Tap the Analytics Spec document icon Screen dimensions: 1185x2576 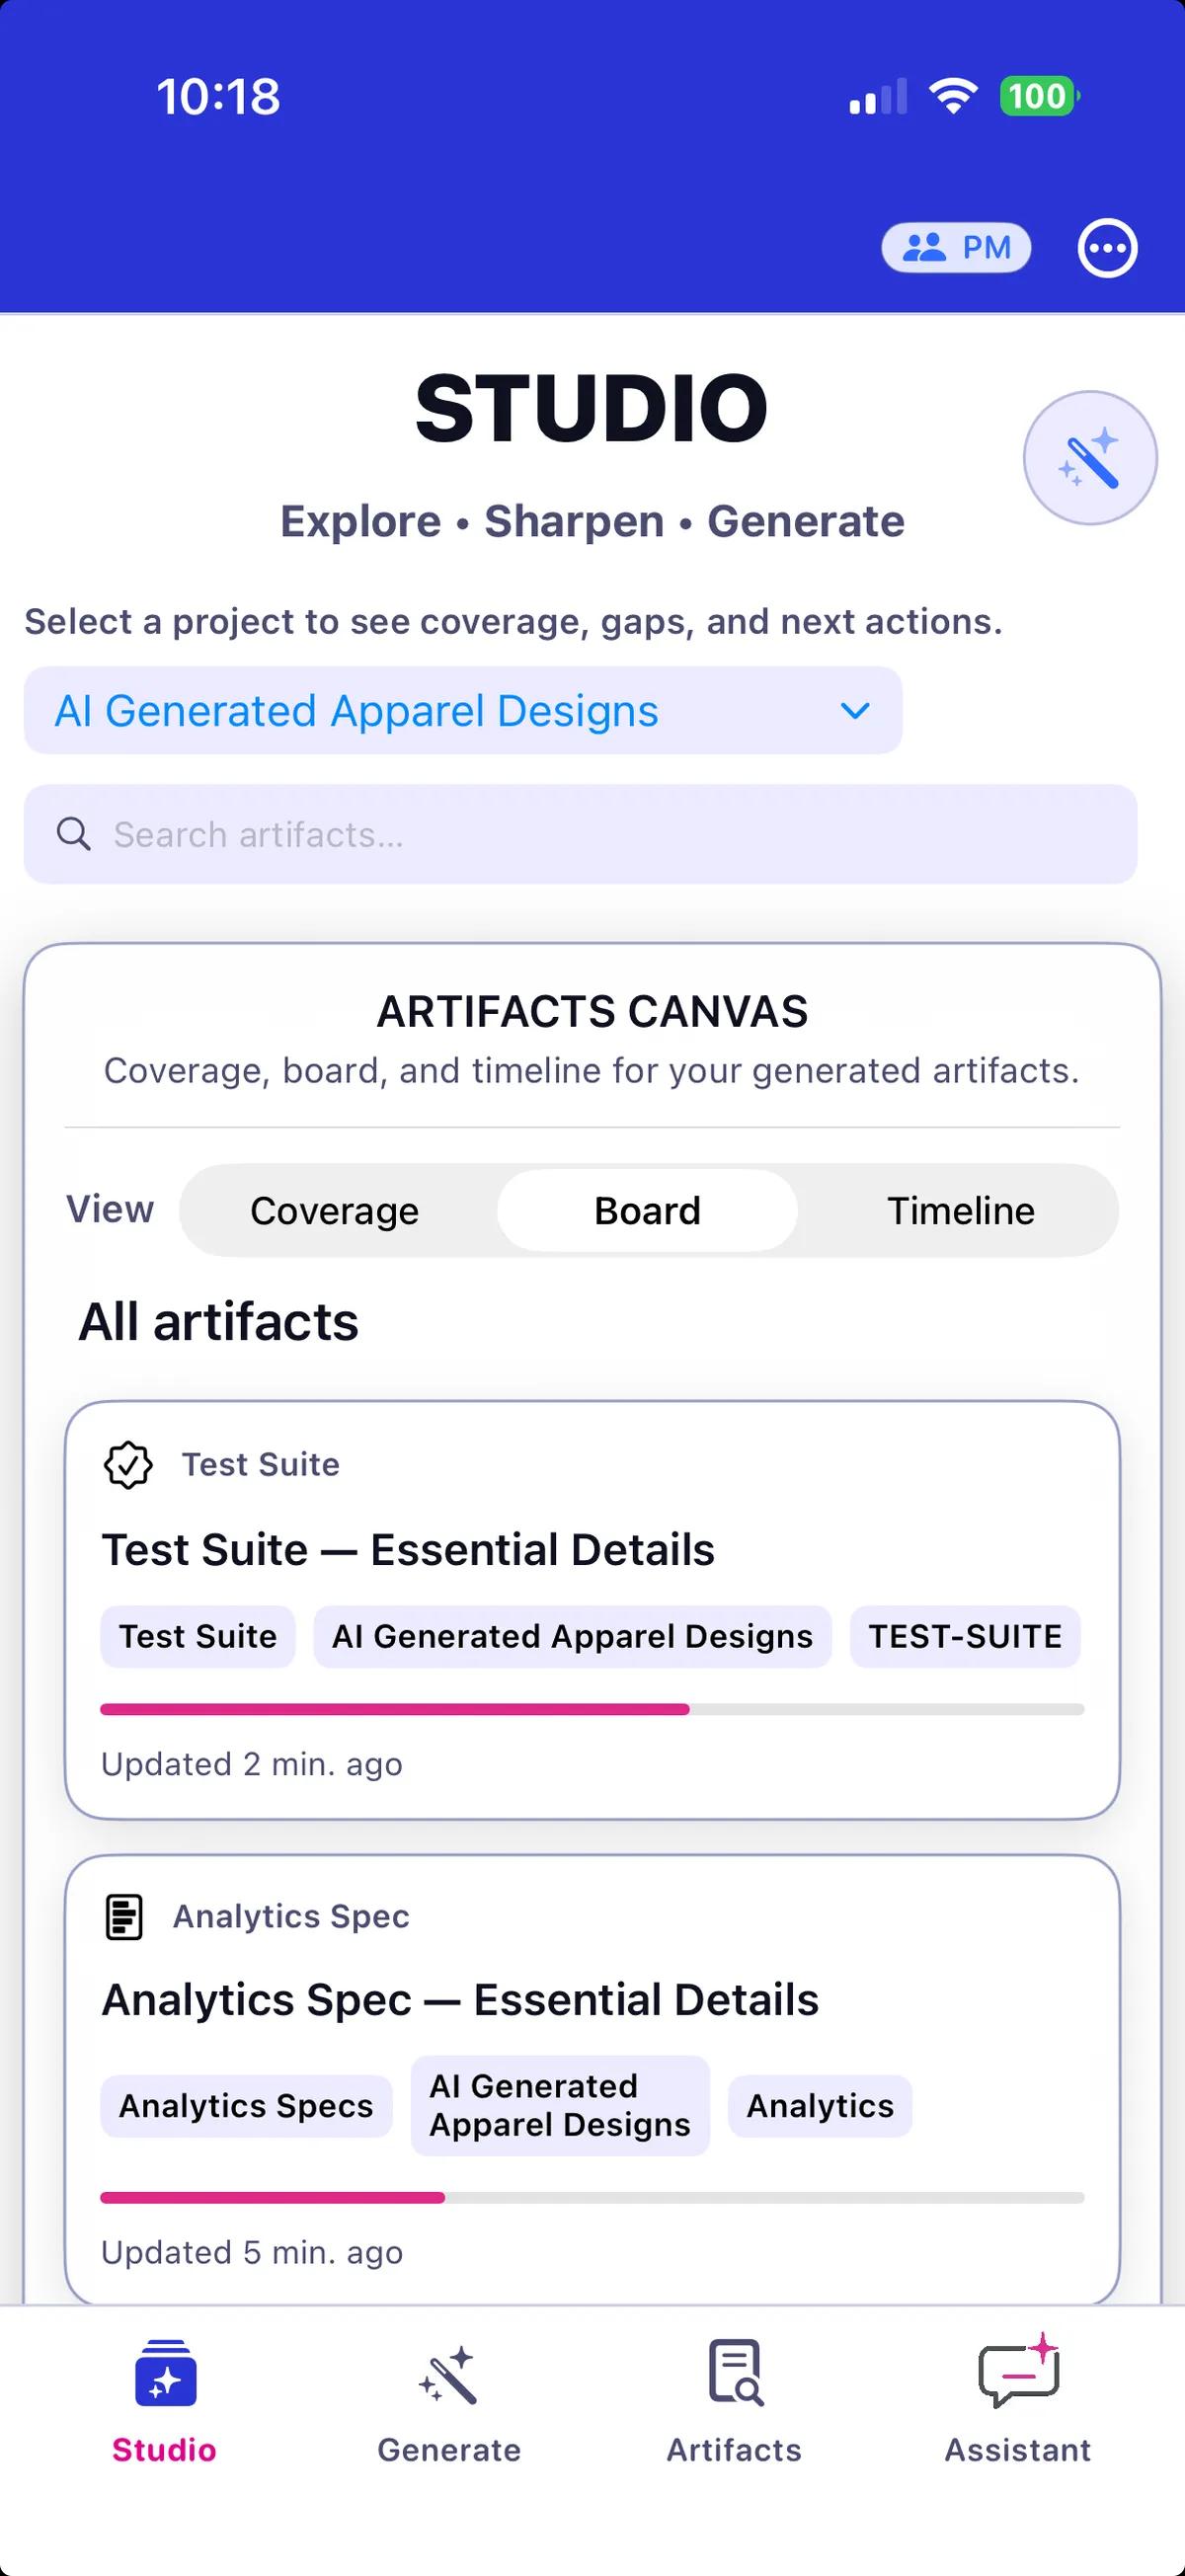point(124,1916)
